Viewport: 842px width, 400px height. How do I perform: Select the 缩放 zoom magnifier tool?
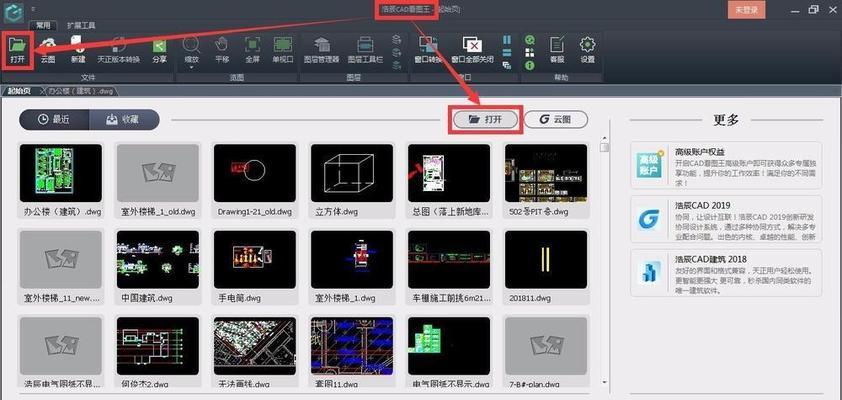tap(192, 48)
